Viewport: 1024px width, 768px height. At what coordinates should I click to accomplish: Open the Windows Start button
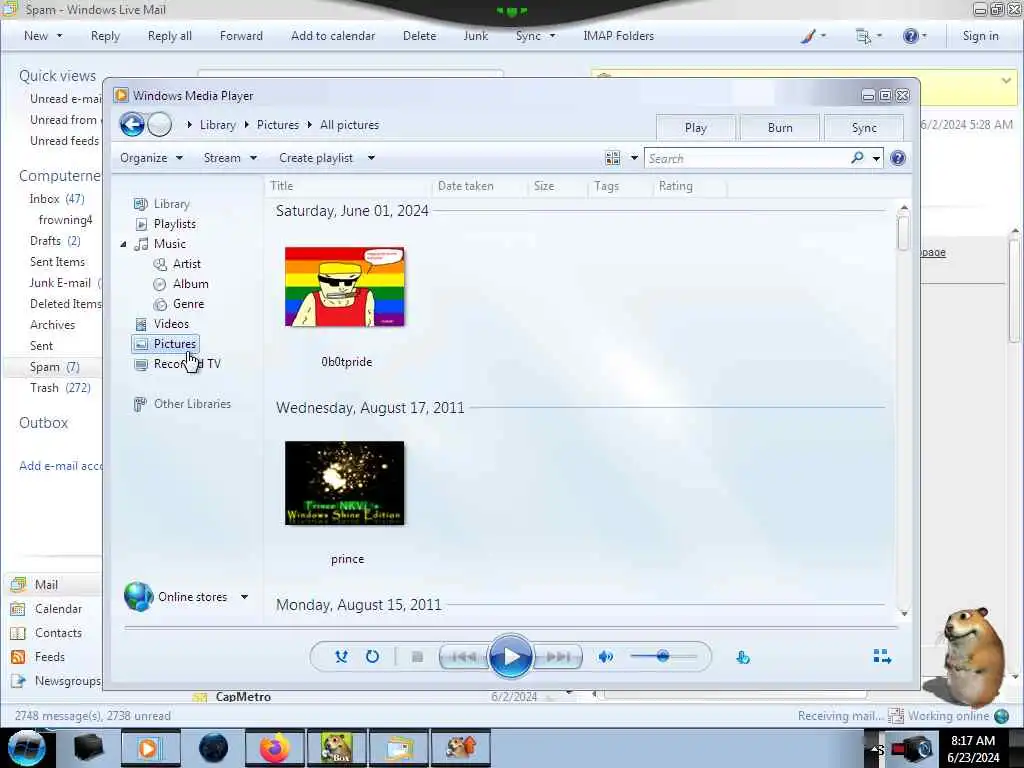point(25,748)
